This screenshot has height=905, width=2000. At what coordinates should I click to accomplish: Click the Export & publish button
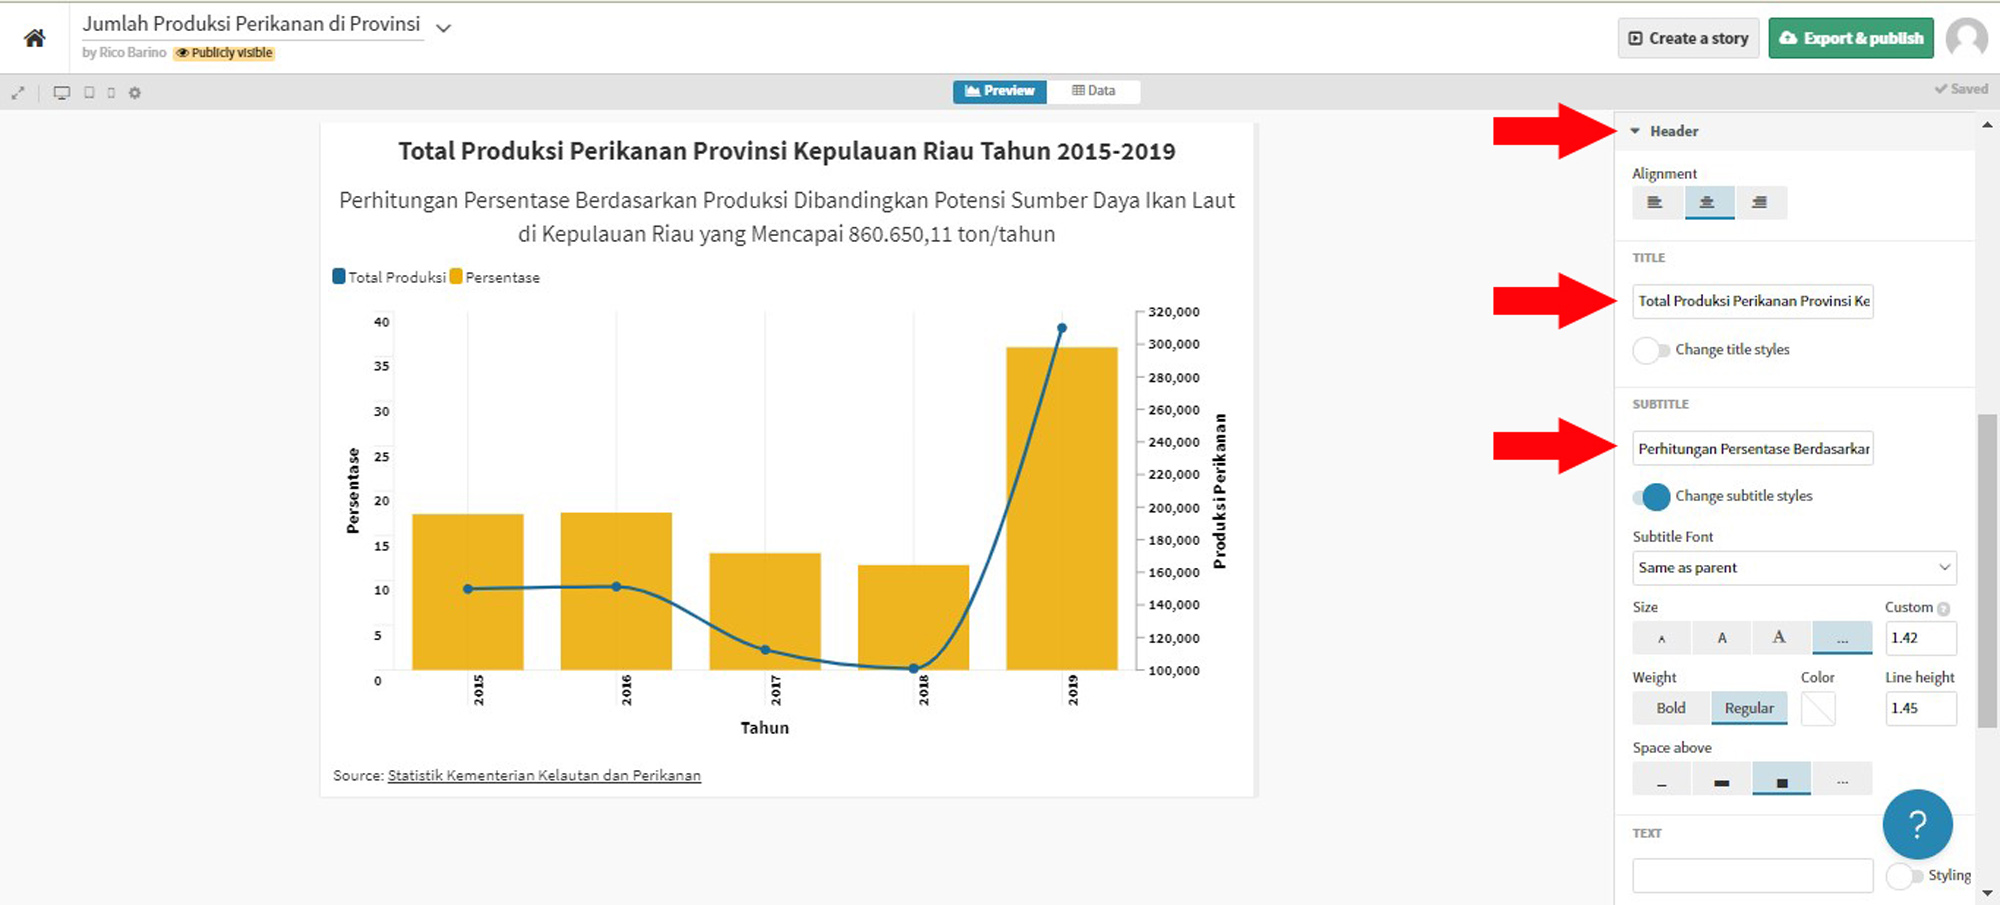pos(1851,37)
